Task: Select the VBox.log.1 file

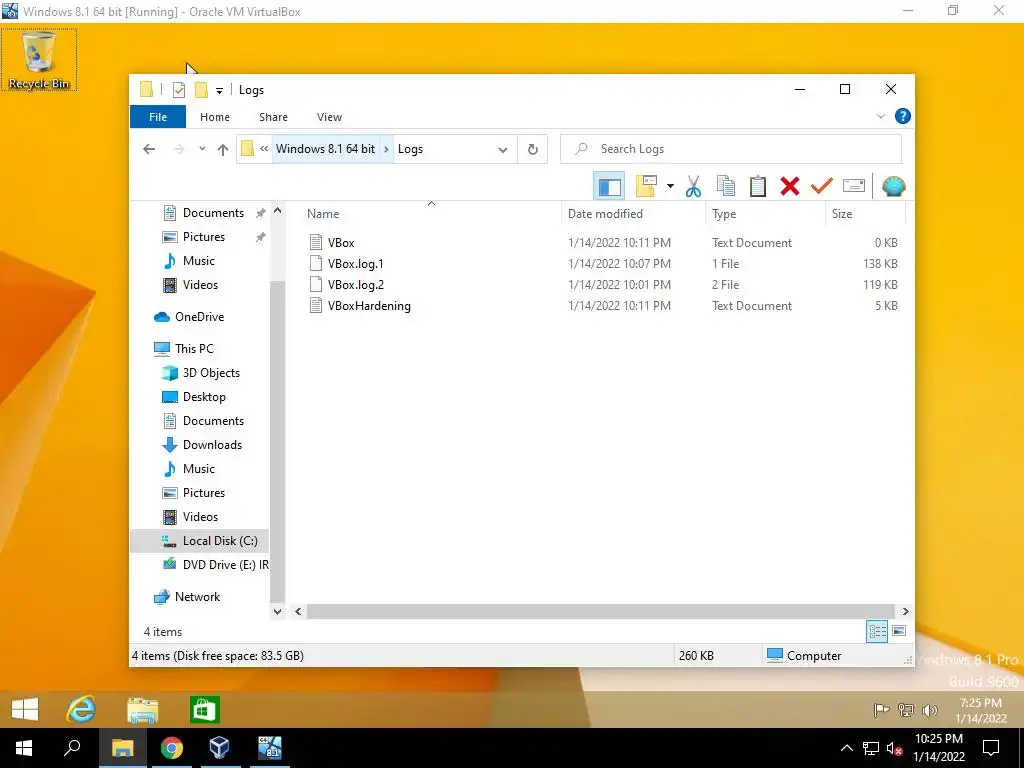Action: [x=355, y=264]
